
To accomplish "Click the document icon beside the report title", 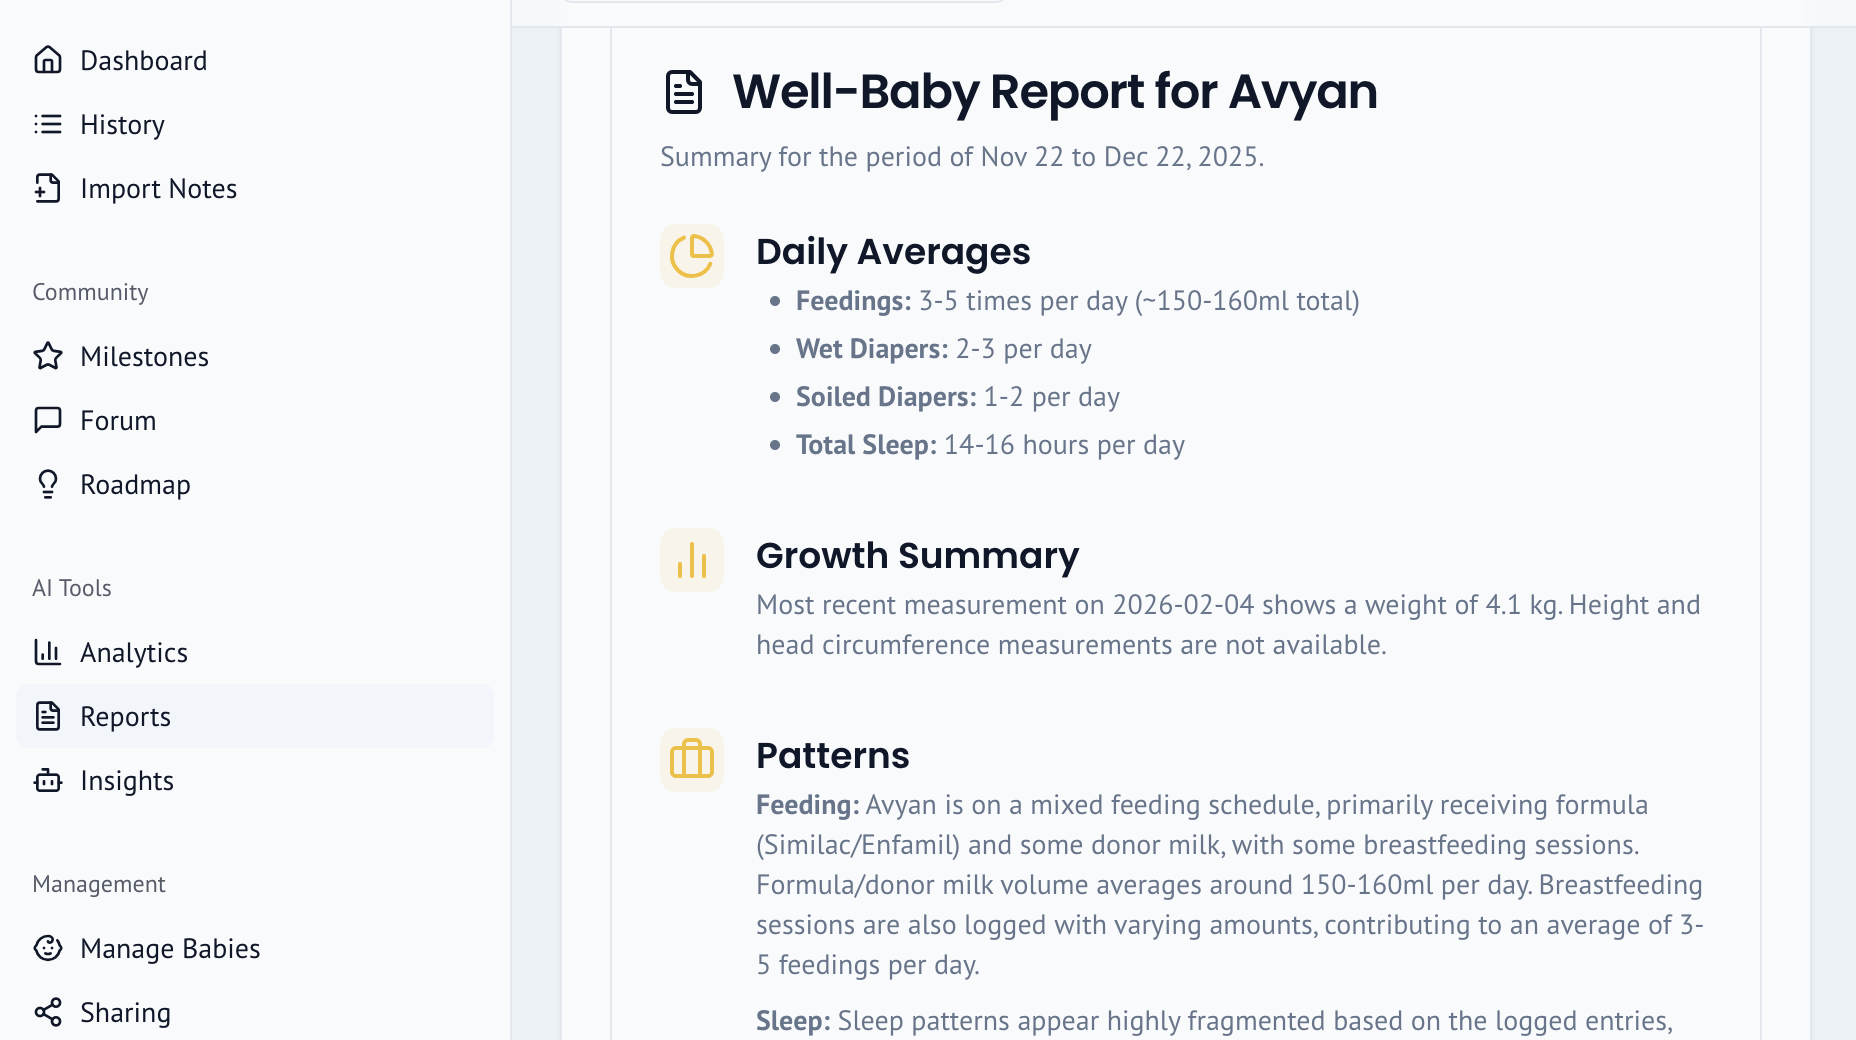I will 684,91.
